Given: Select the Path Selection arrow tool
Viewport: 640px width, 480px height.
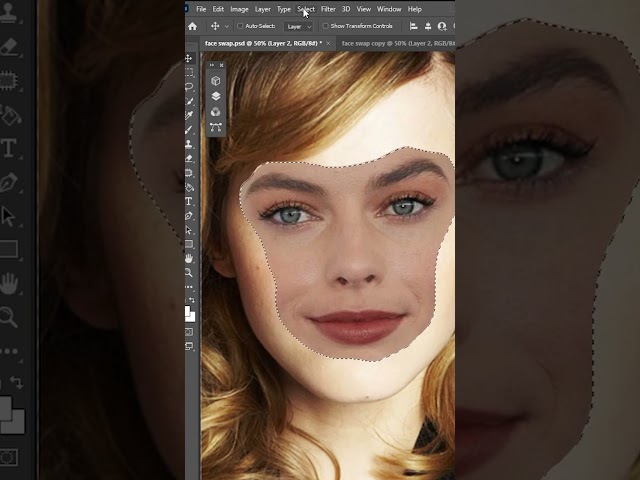Looking at the screenshot, I should point(189,230).
